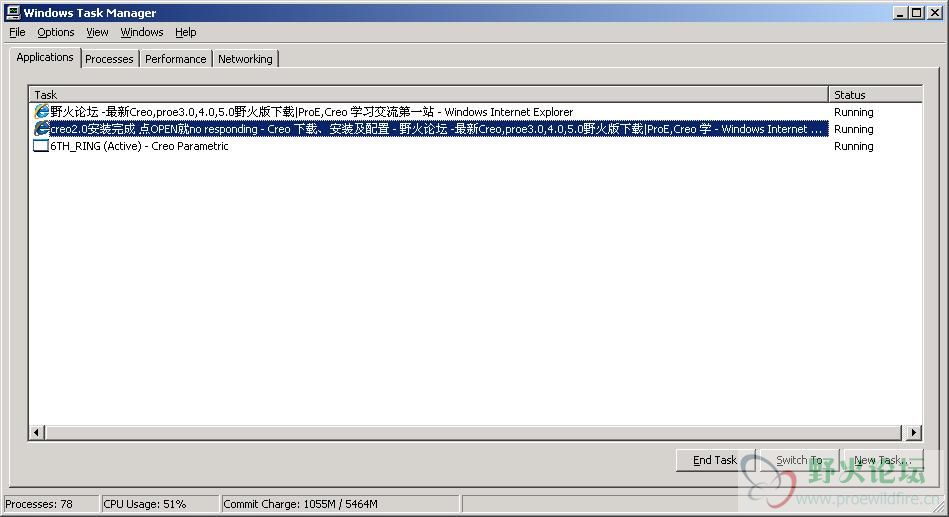Click the CPU Usage: 51% status entry
Screen dimensions: 949x517
coord(160,504)
